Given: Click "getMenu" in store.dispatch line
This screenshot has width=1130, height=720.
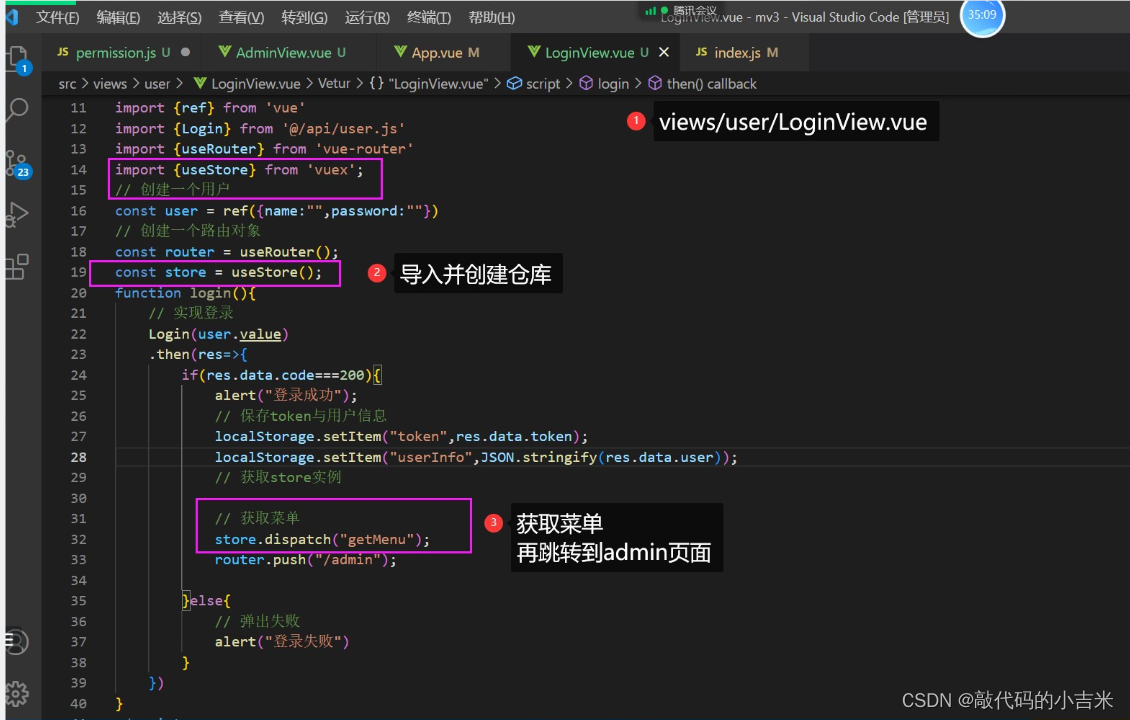Looking at the screenshot, I should tap(377, 540).
